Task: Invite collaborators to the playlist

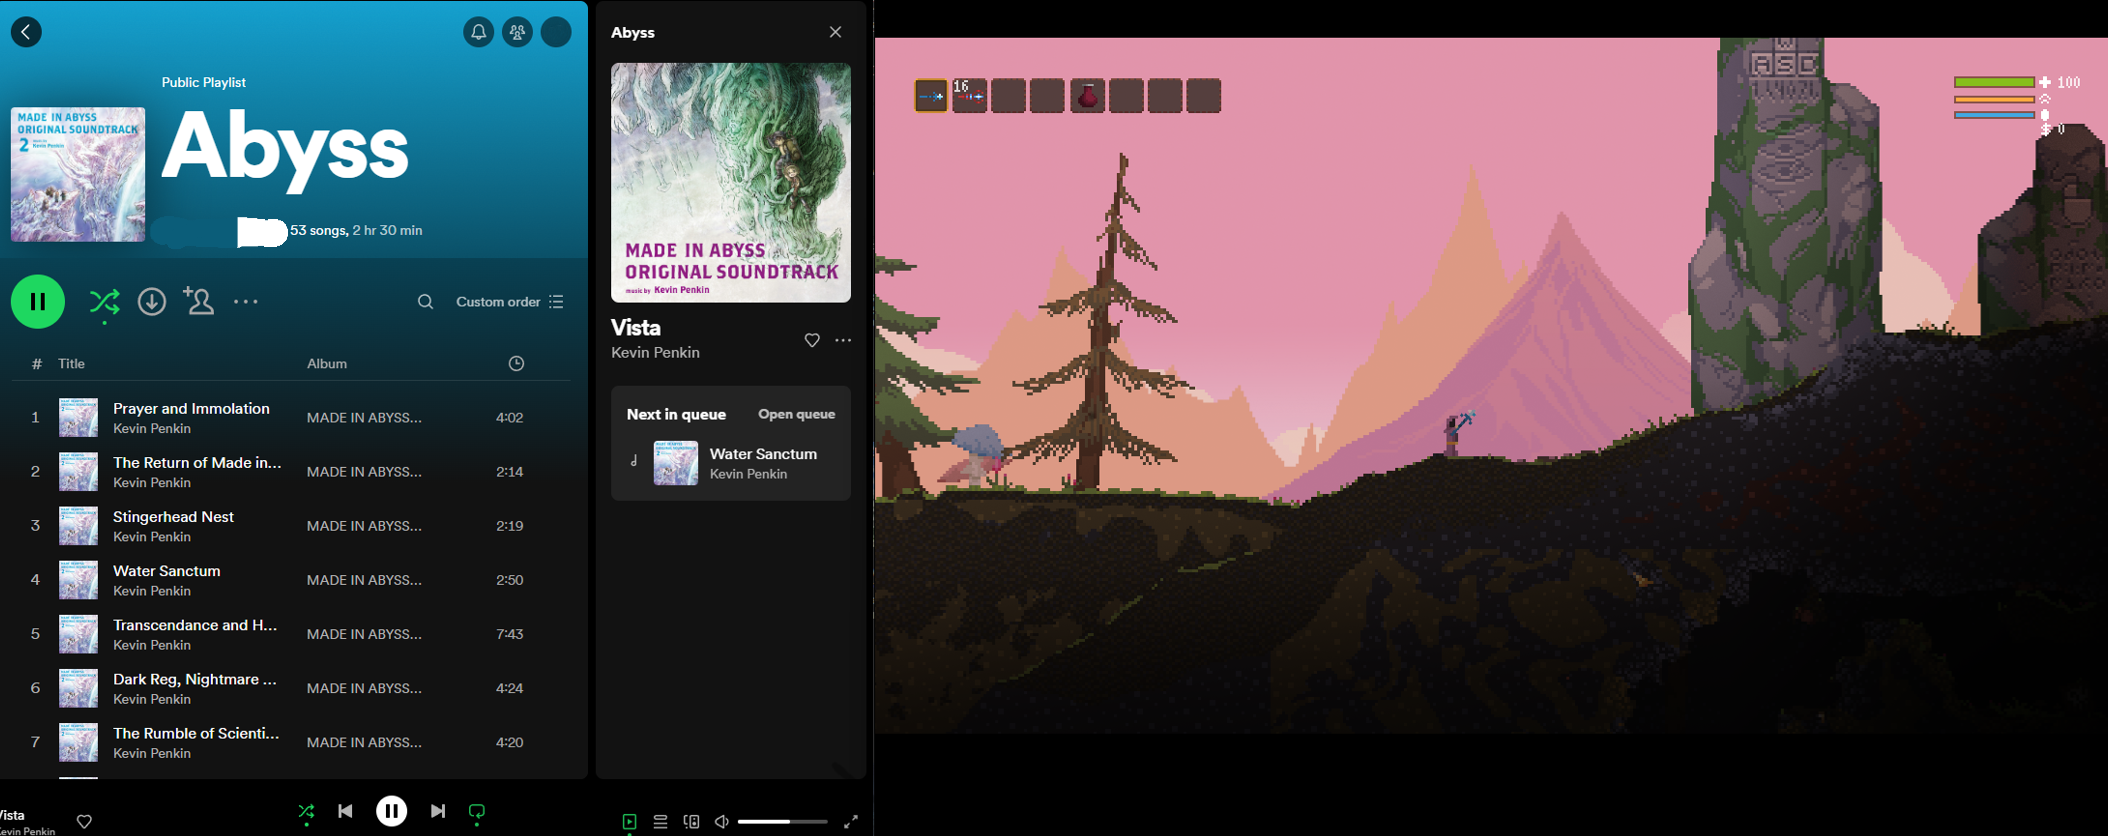Action: point(198,301)
